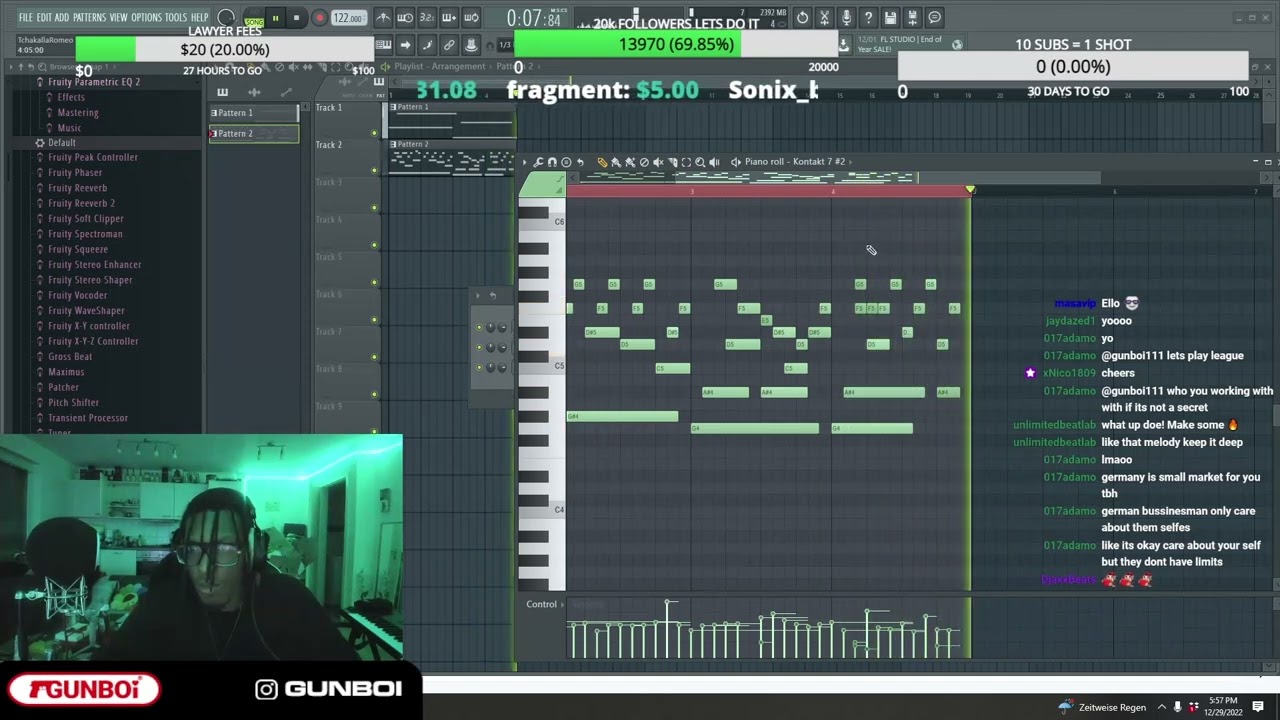Expand the Music folder in browser
Image resolution: width=1280 pixels, height=720 pixels.
[x=69, y=128]
